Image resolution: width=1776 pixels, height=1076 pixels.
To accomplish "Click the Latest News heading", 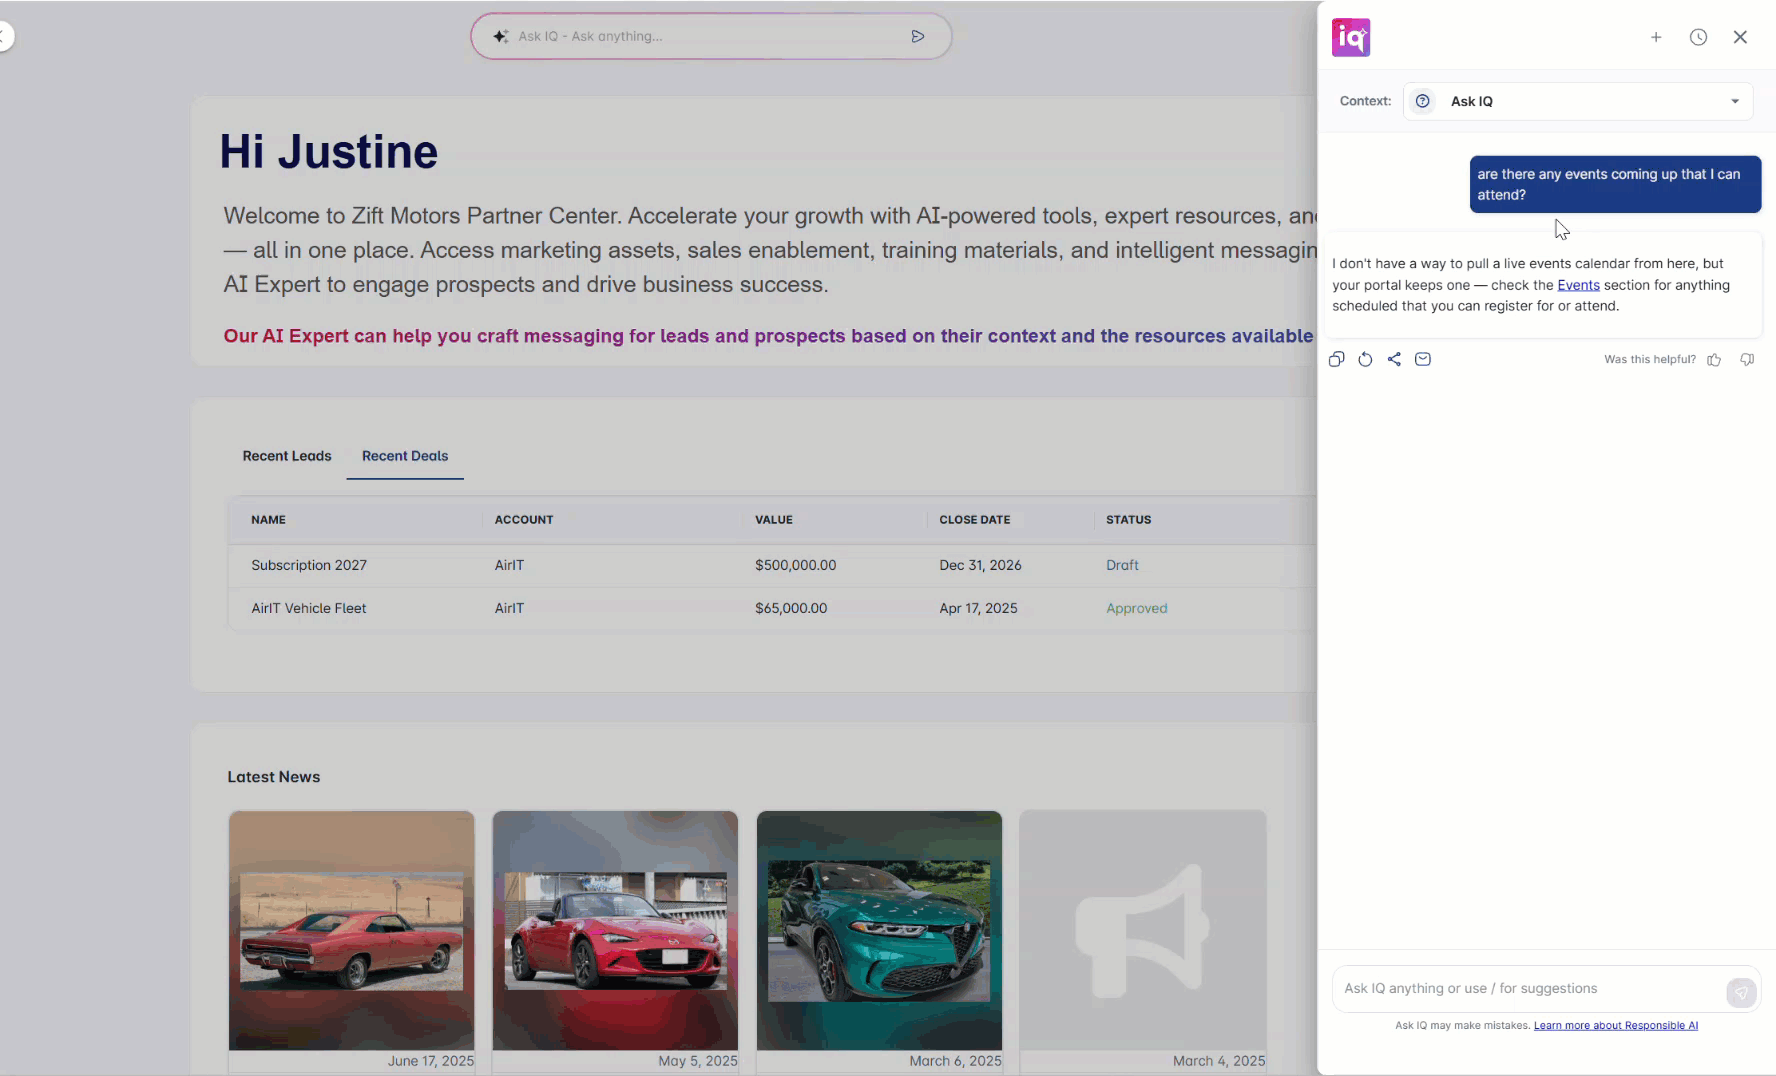I will pyautogui.click(x=273, y=777).
